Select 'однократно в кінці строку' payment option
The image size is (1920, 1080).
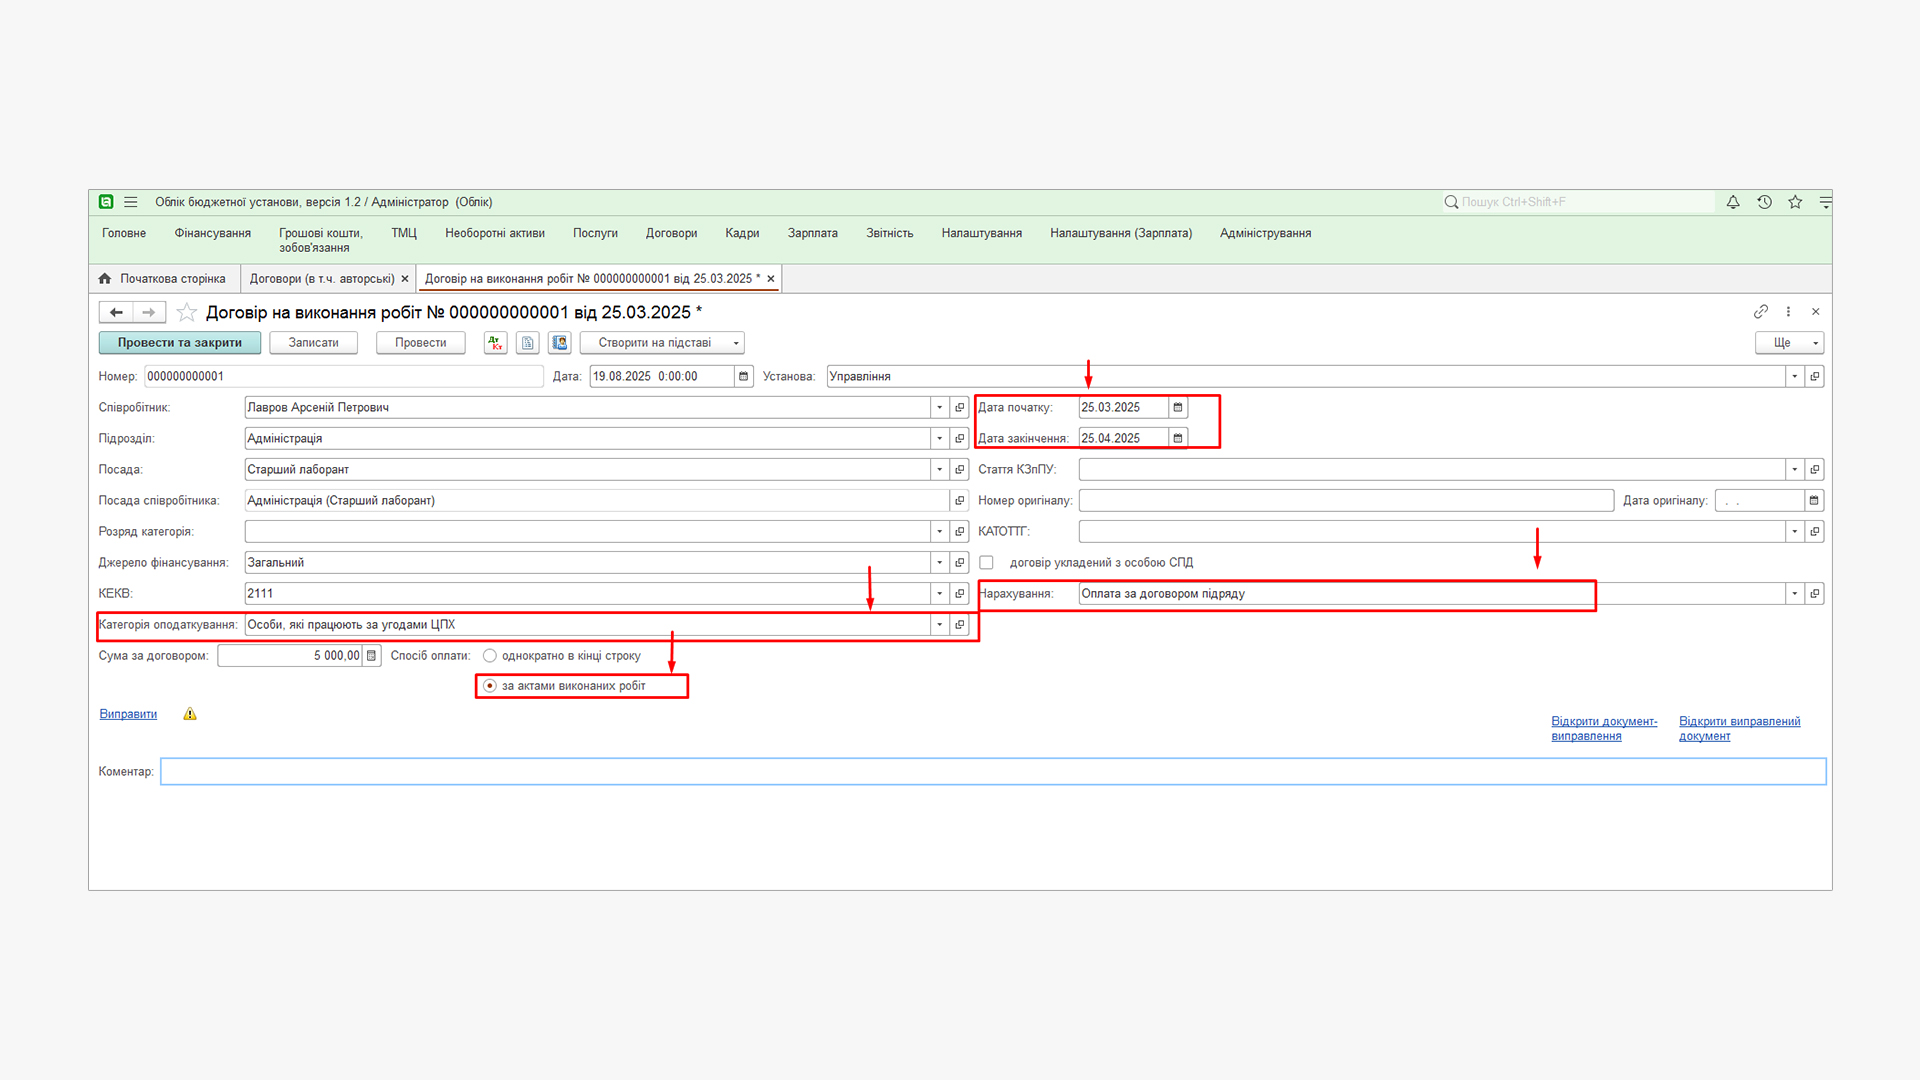490,656
